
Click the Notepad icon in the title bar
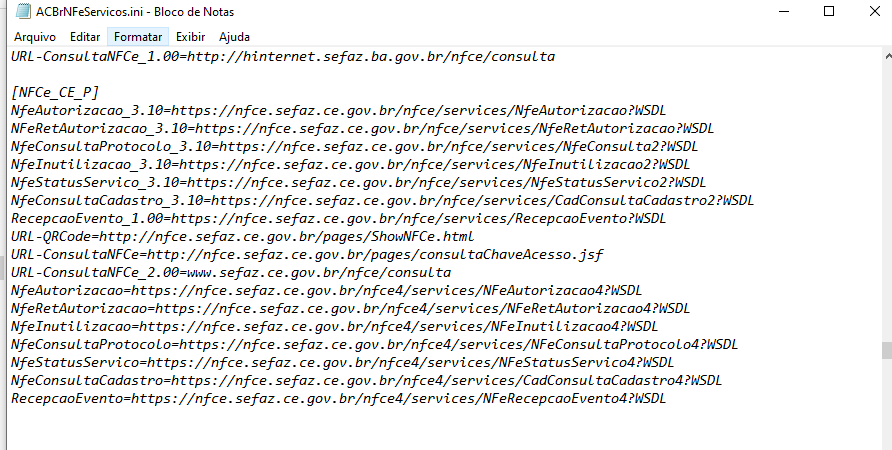[23, 11]
